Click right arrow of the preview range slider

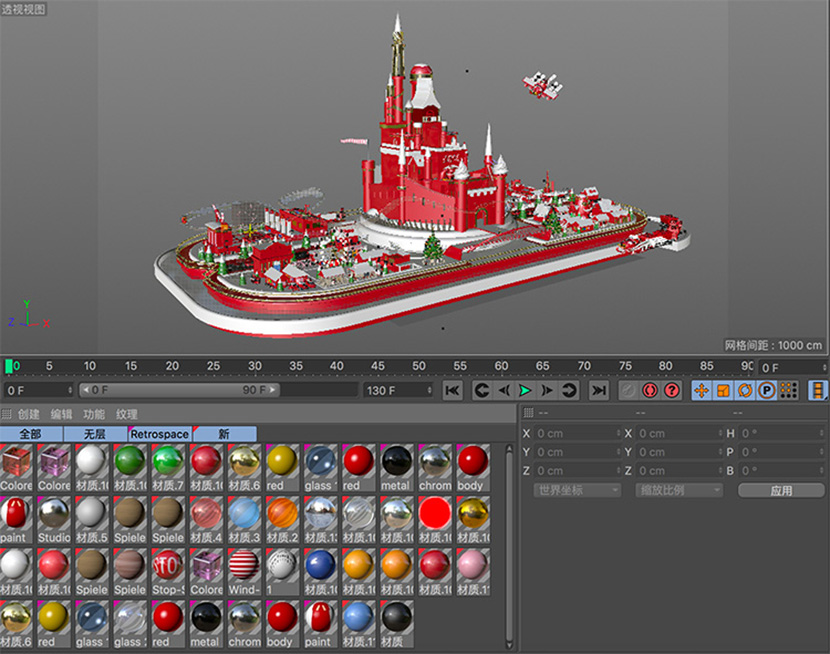pyautogui.click(x=273, y=390)
